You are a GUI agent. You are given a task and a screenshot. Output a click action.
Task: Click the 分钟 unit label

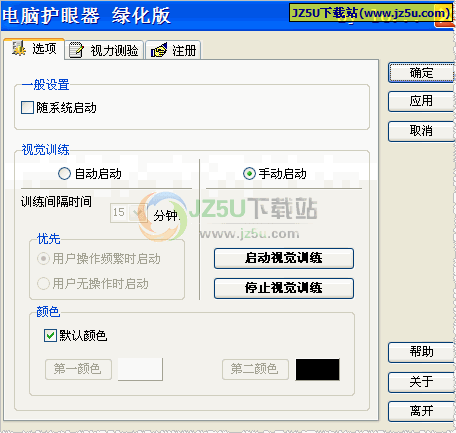click(x=166, y=216)
